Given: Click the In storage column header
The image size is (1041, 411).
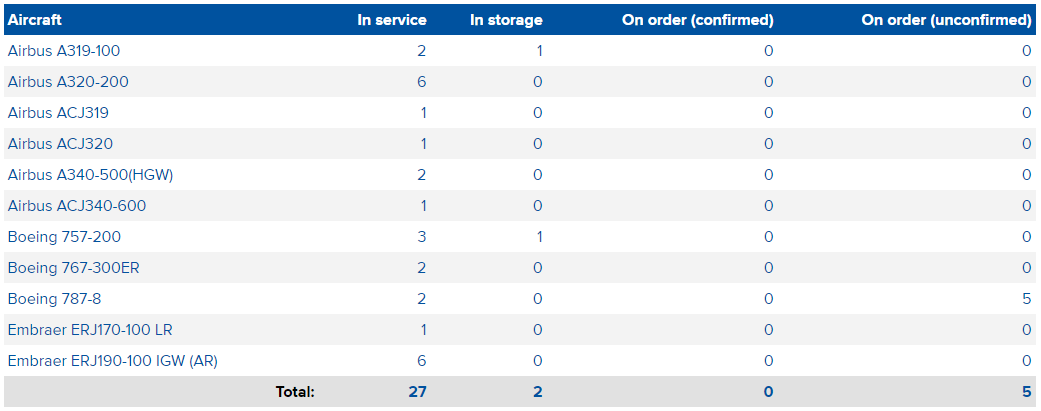Looking at the screenshot, I should pyautogui.click(x=507, y=20).
